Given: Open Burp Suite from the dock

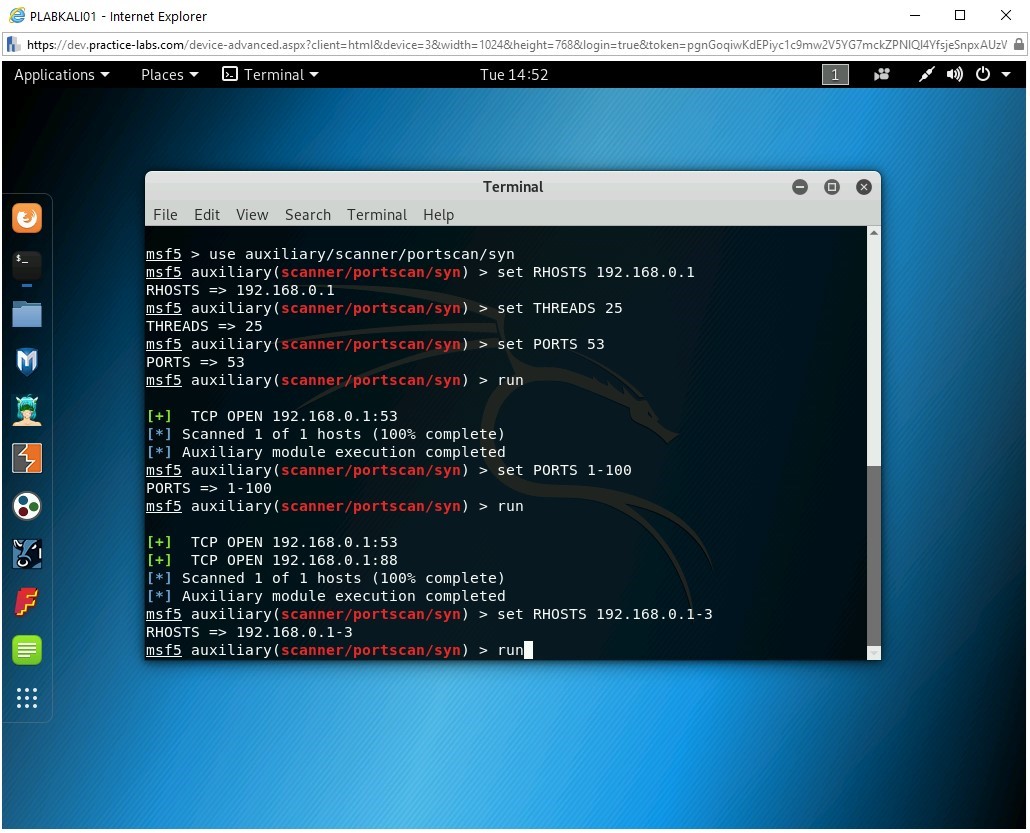Looking at the screenshot, I should [27, 458].
